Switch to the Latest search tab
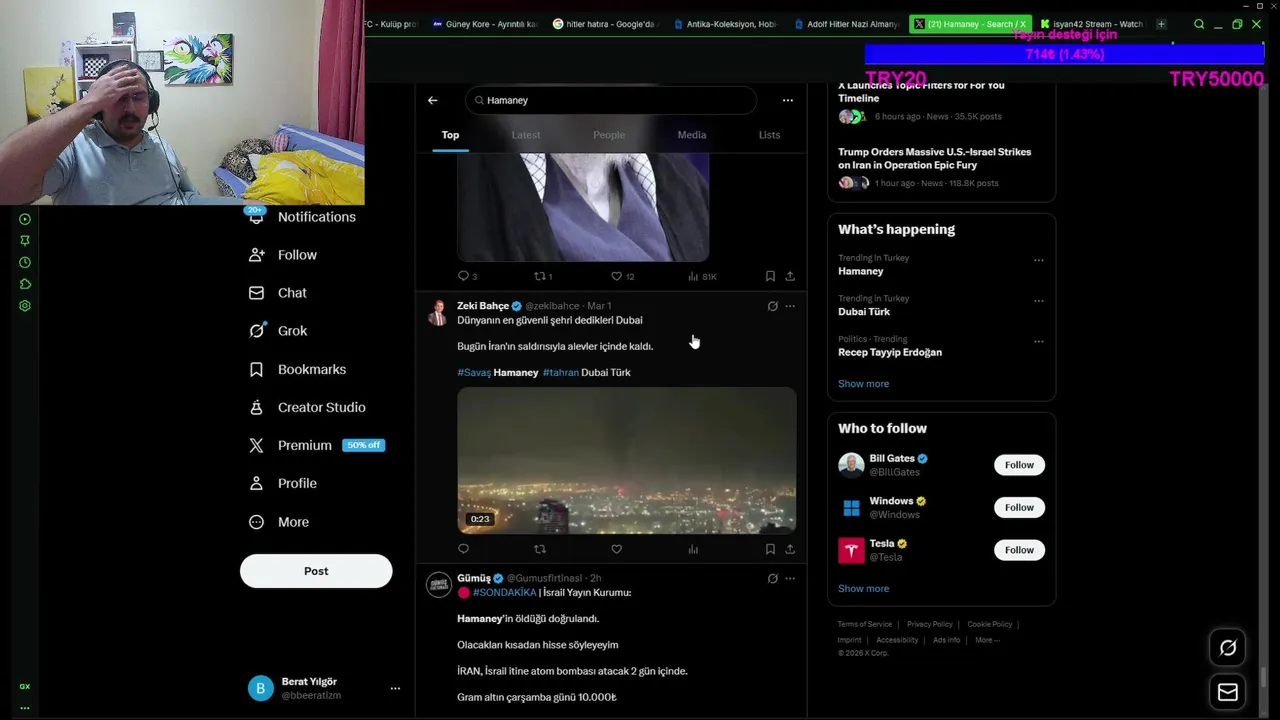The height and width of the screenshot is (720, 1280). [x=526, y=135]
